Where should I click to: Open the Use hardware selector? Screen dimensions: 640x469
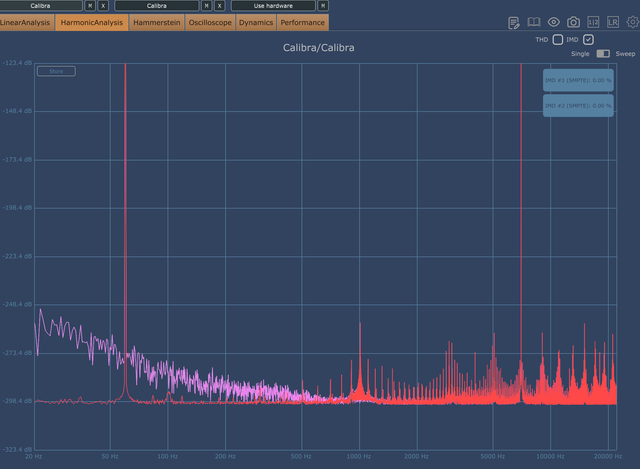click(x=273, y=6)
